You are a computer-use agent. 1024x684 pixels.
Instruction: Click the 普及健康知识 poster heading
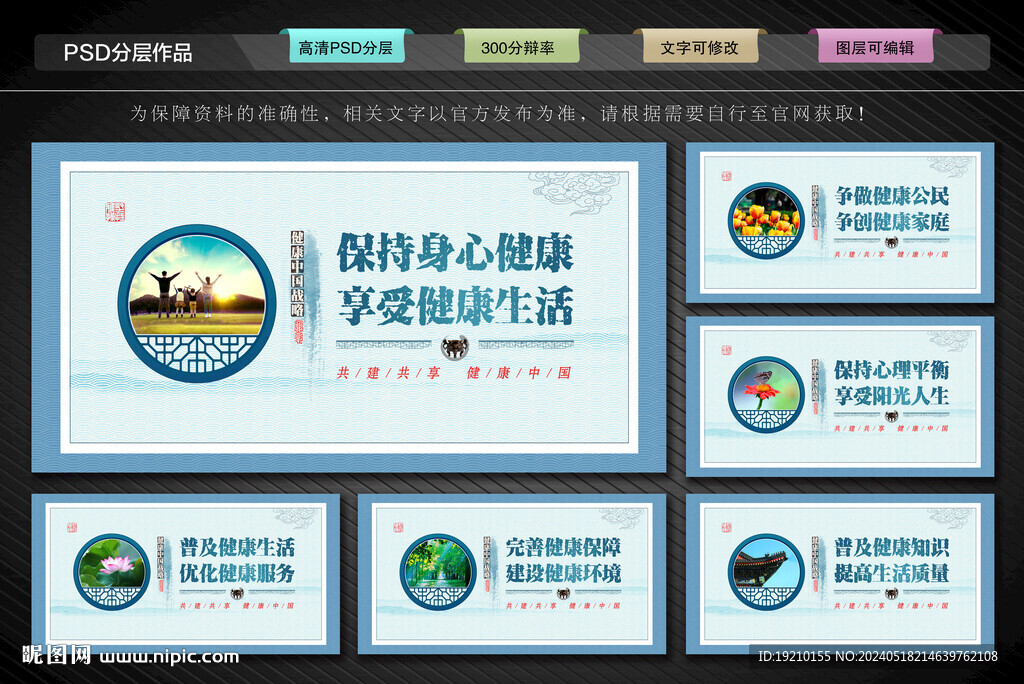(x=891, y=547)
